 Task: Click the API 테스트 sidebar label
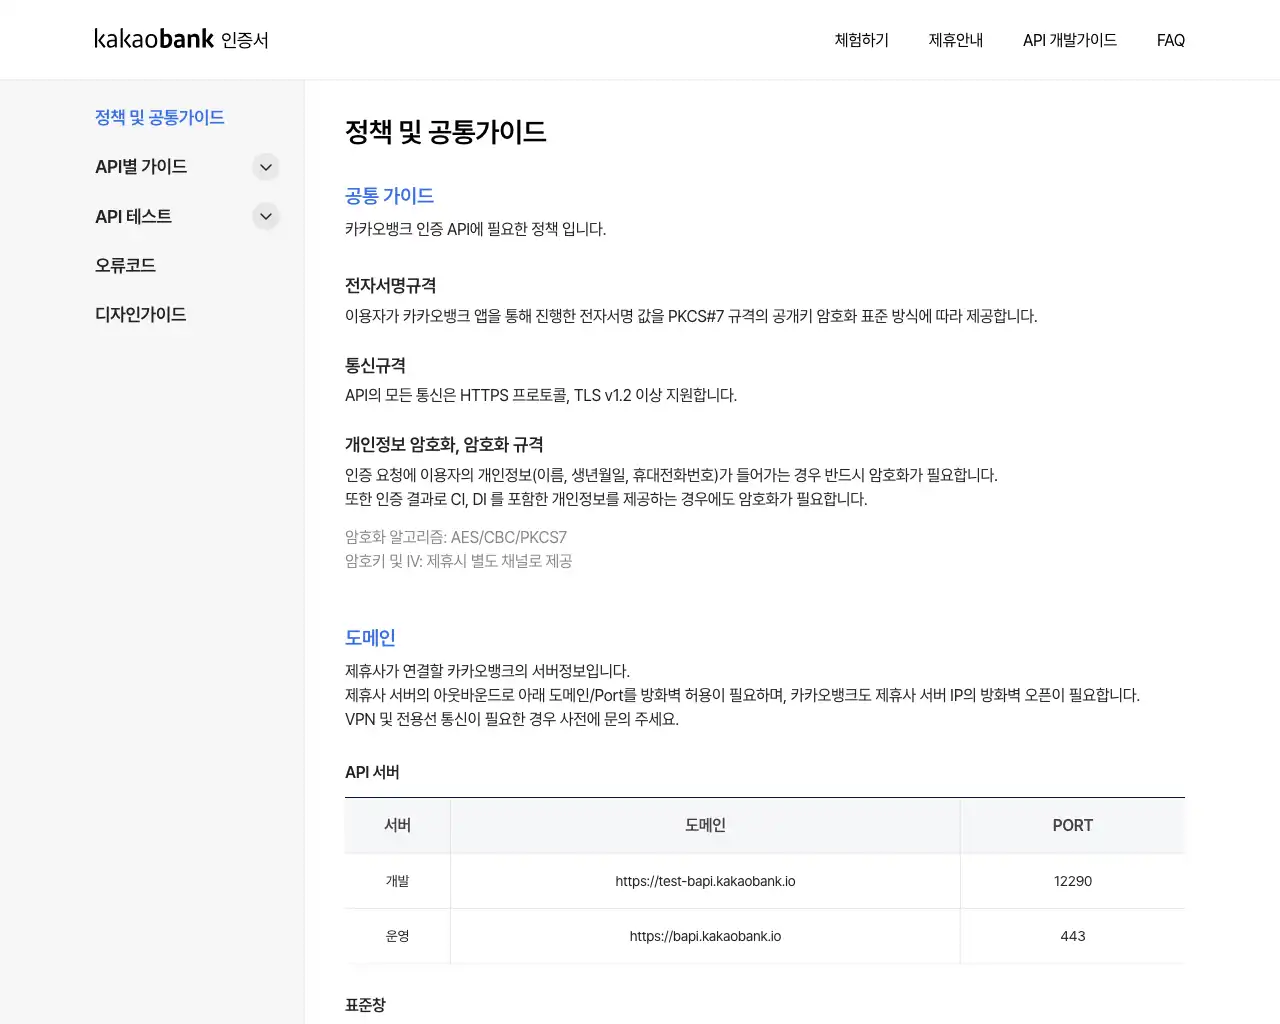coord(133,216)
